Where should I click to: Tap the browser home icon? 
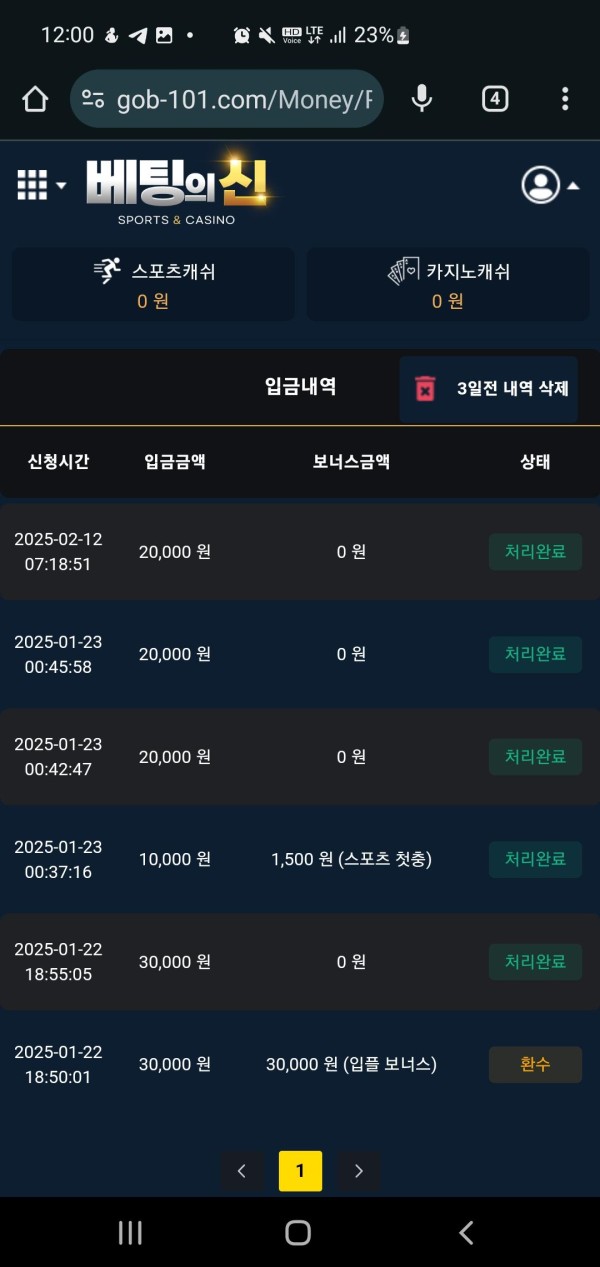(35, 98)
